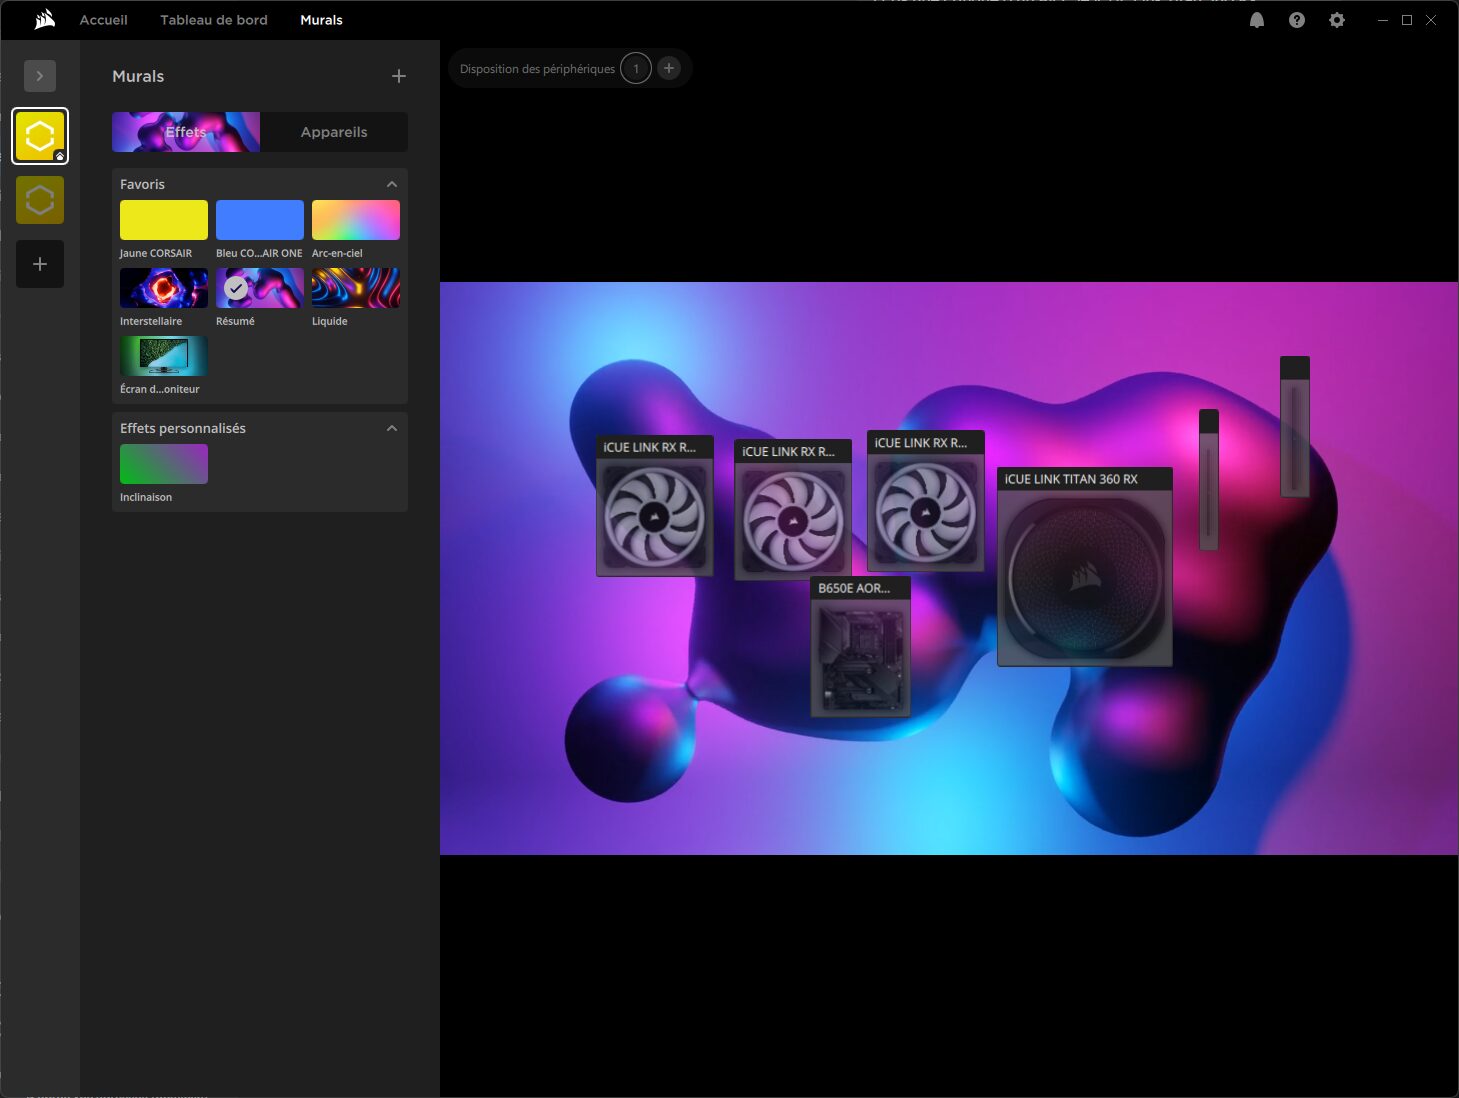Open the settings gear icon
The width and height of the screenshot is (1459, 1098).
pos(1337,20)
